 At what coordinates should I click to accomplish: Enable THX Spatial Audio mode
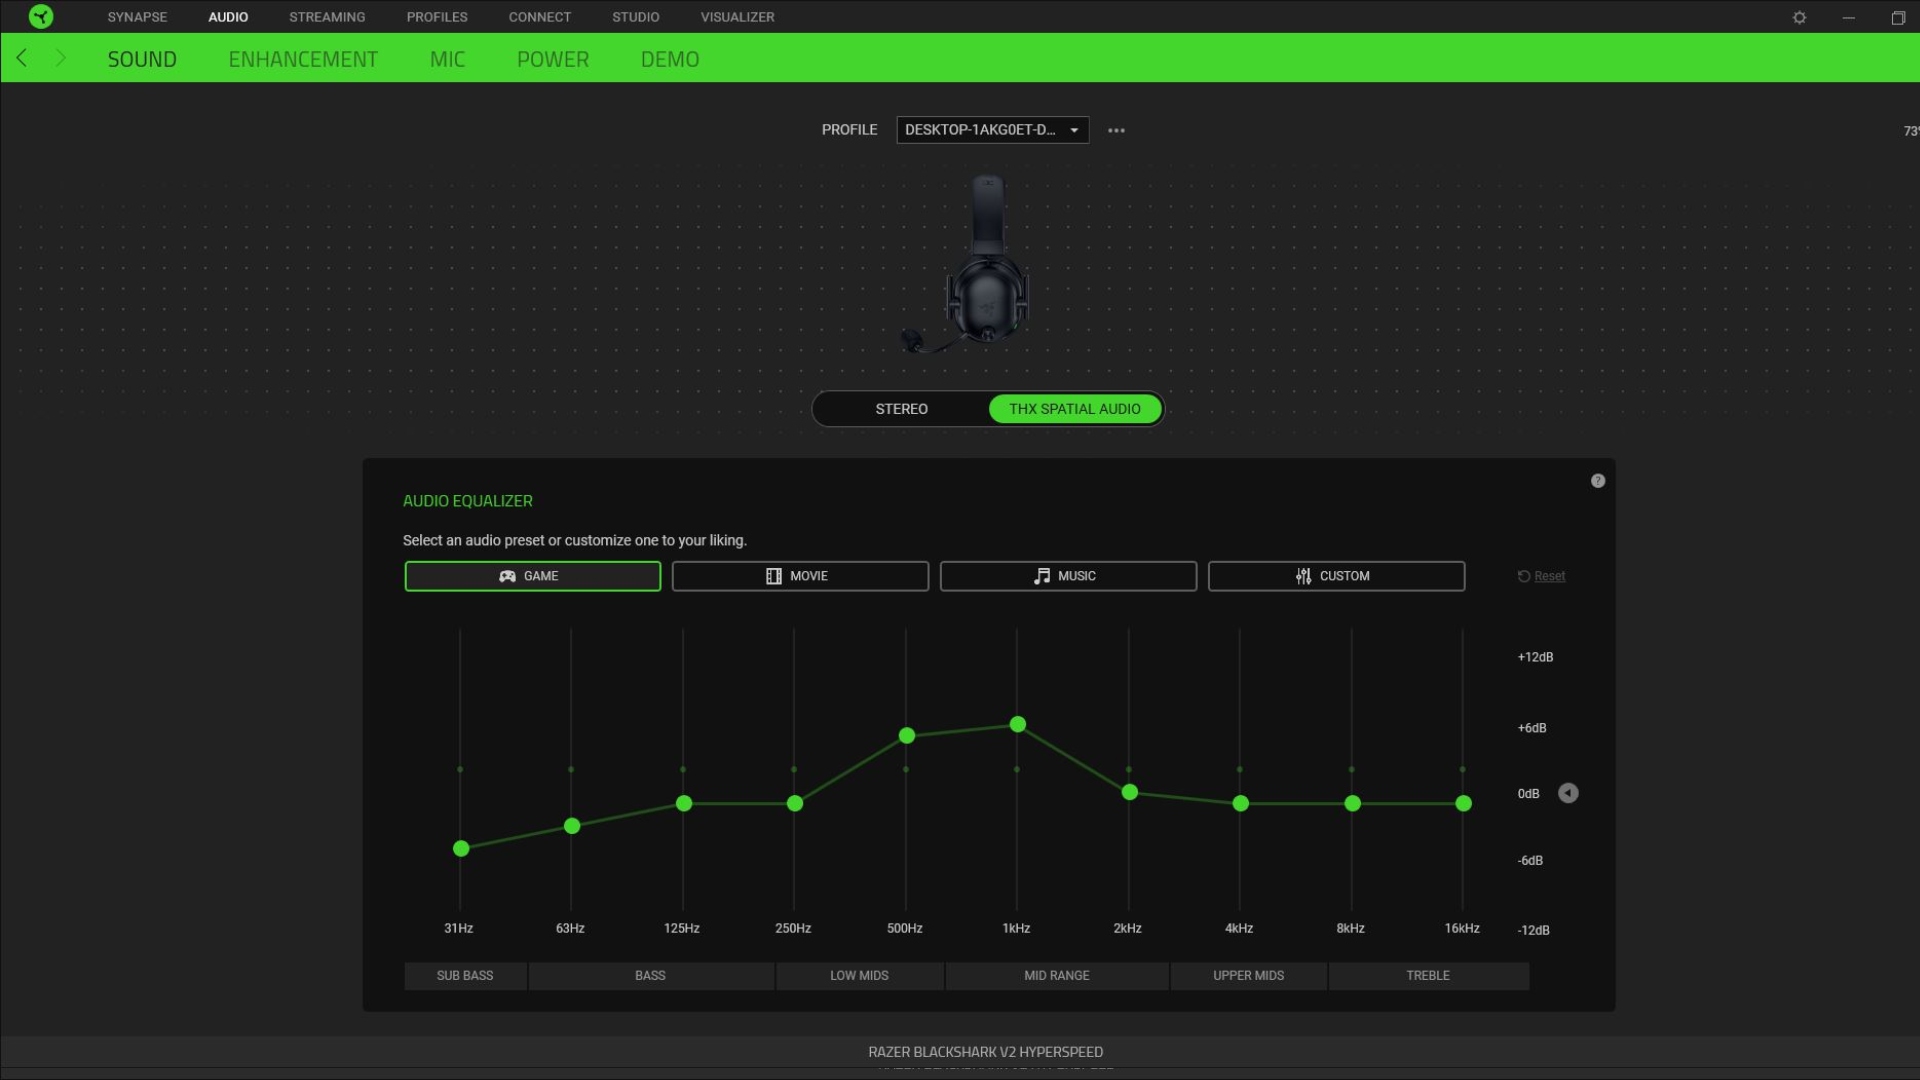click(1075, 409)
